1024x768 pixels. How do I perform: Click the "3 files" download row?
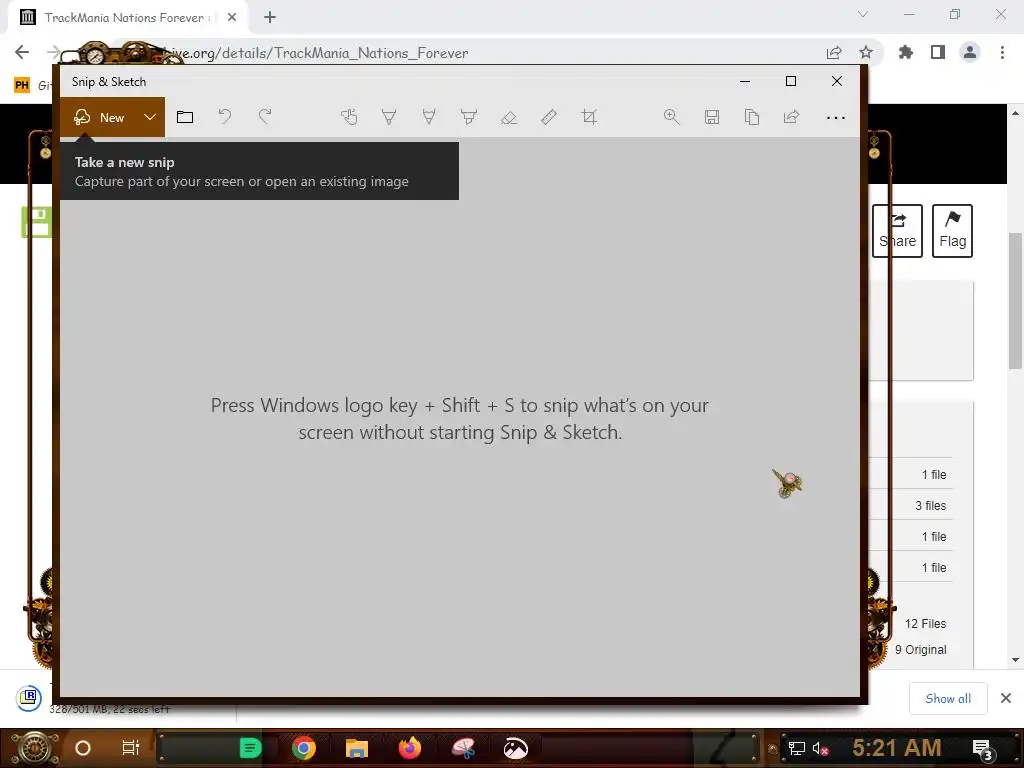coord(931,505)
